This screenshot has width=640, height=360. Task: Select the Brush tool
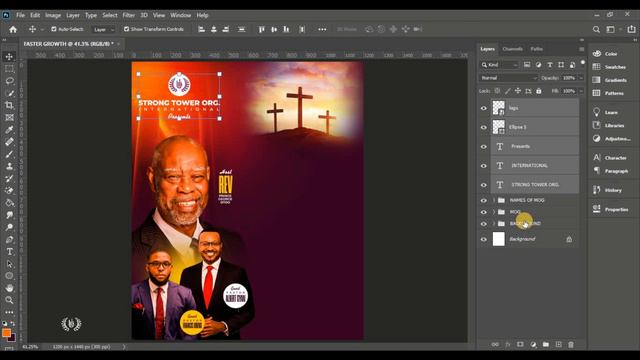click(x=9, y=154)
